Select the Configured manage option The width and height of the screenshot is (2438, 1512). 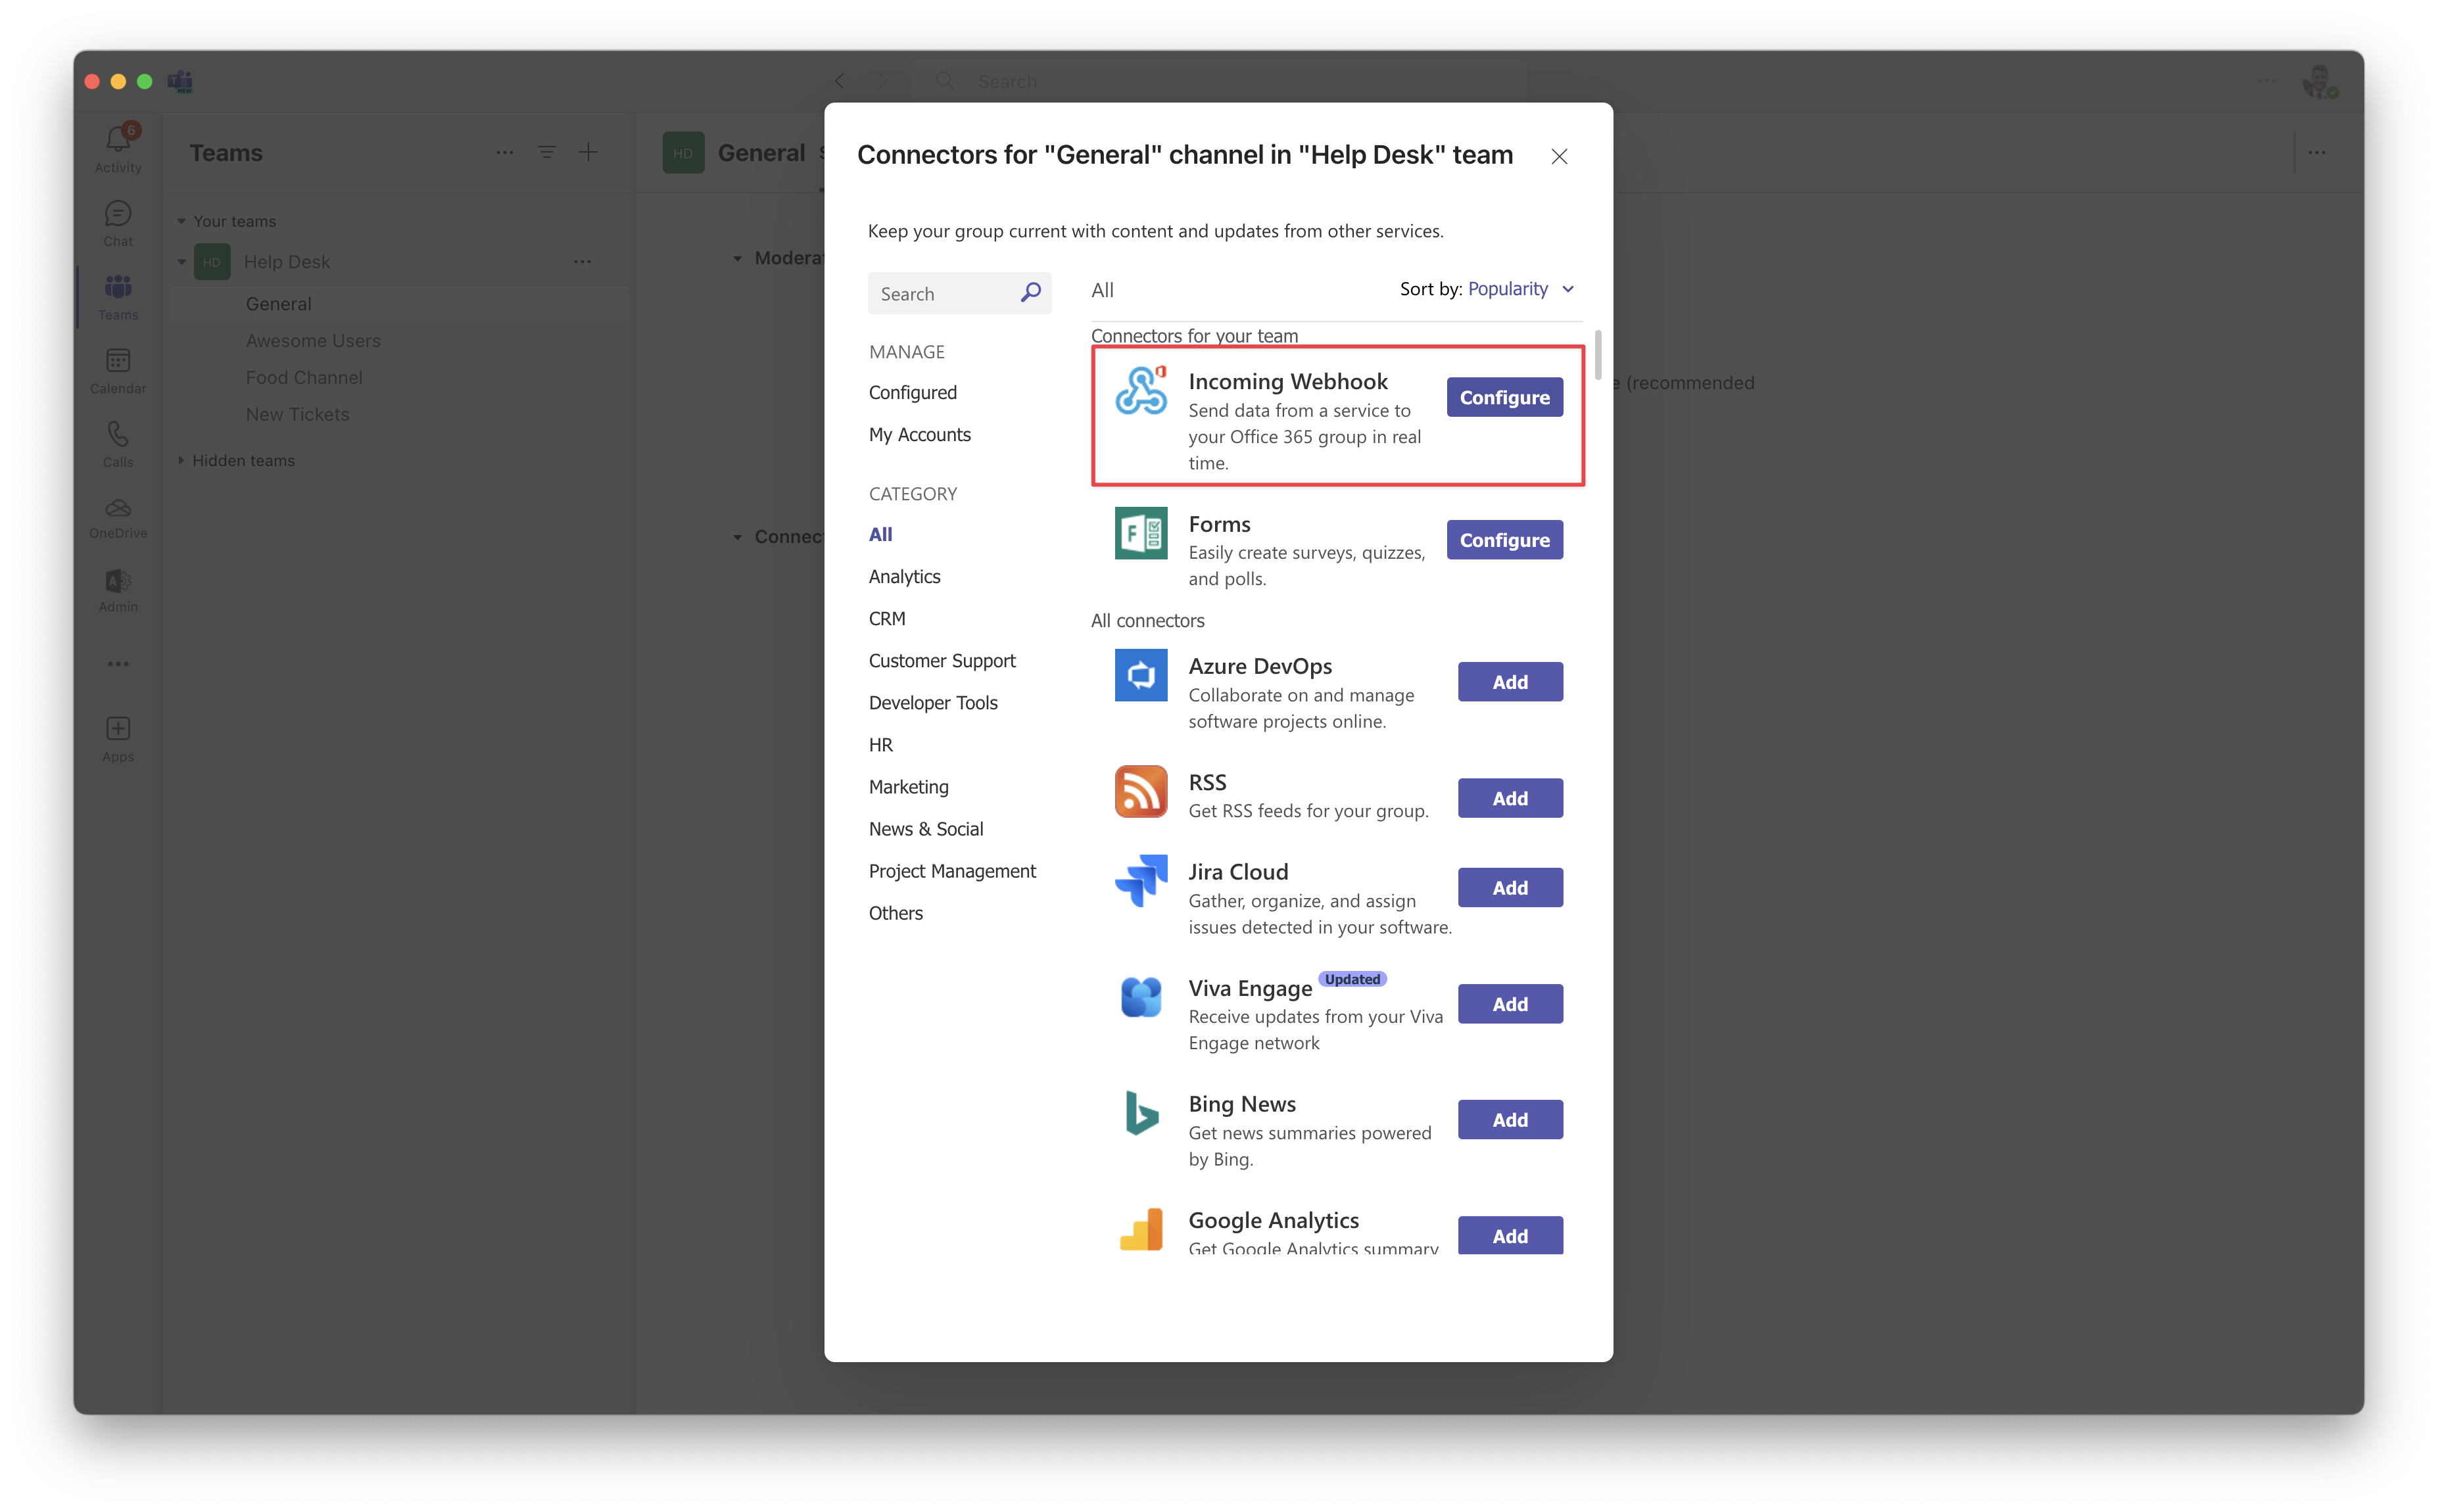coord(912,392)
